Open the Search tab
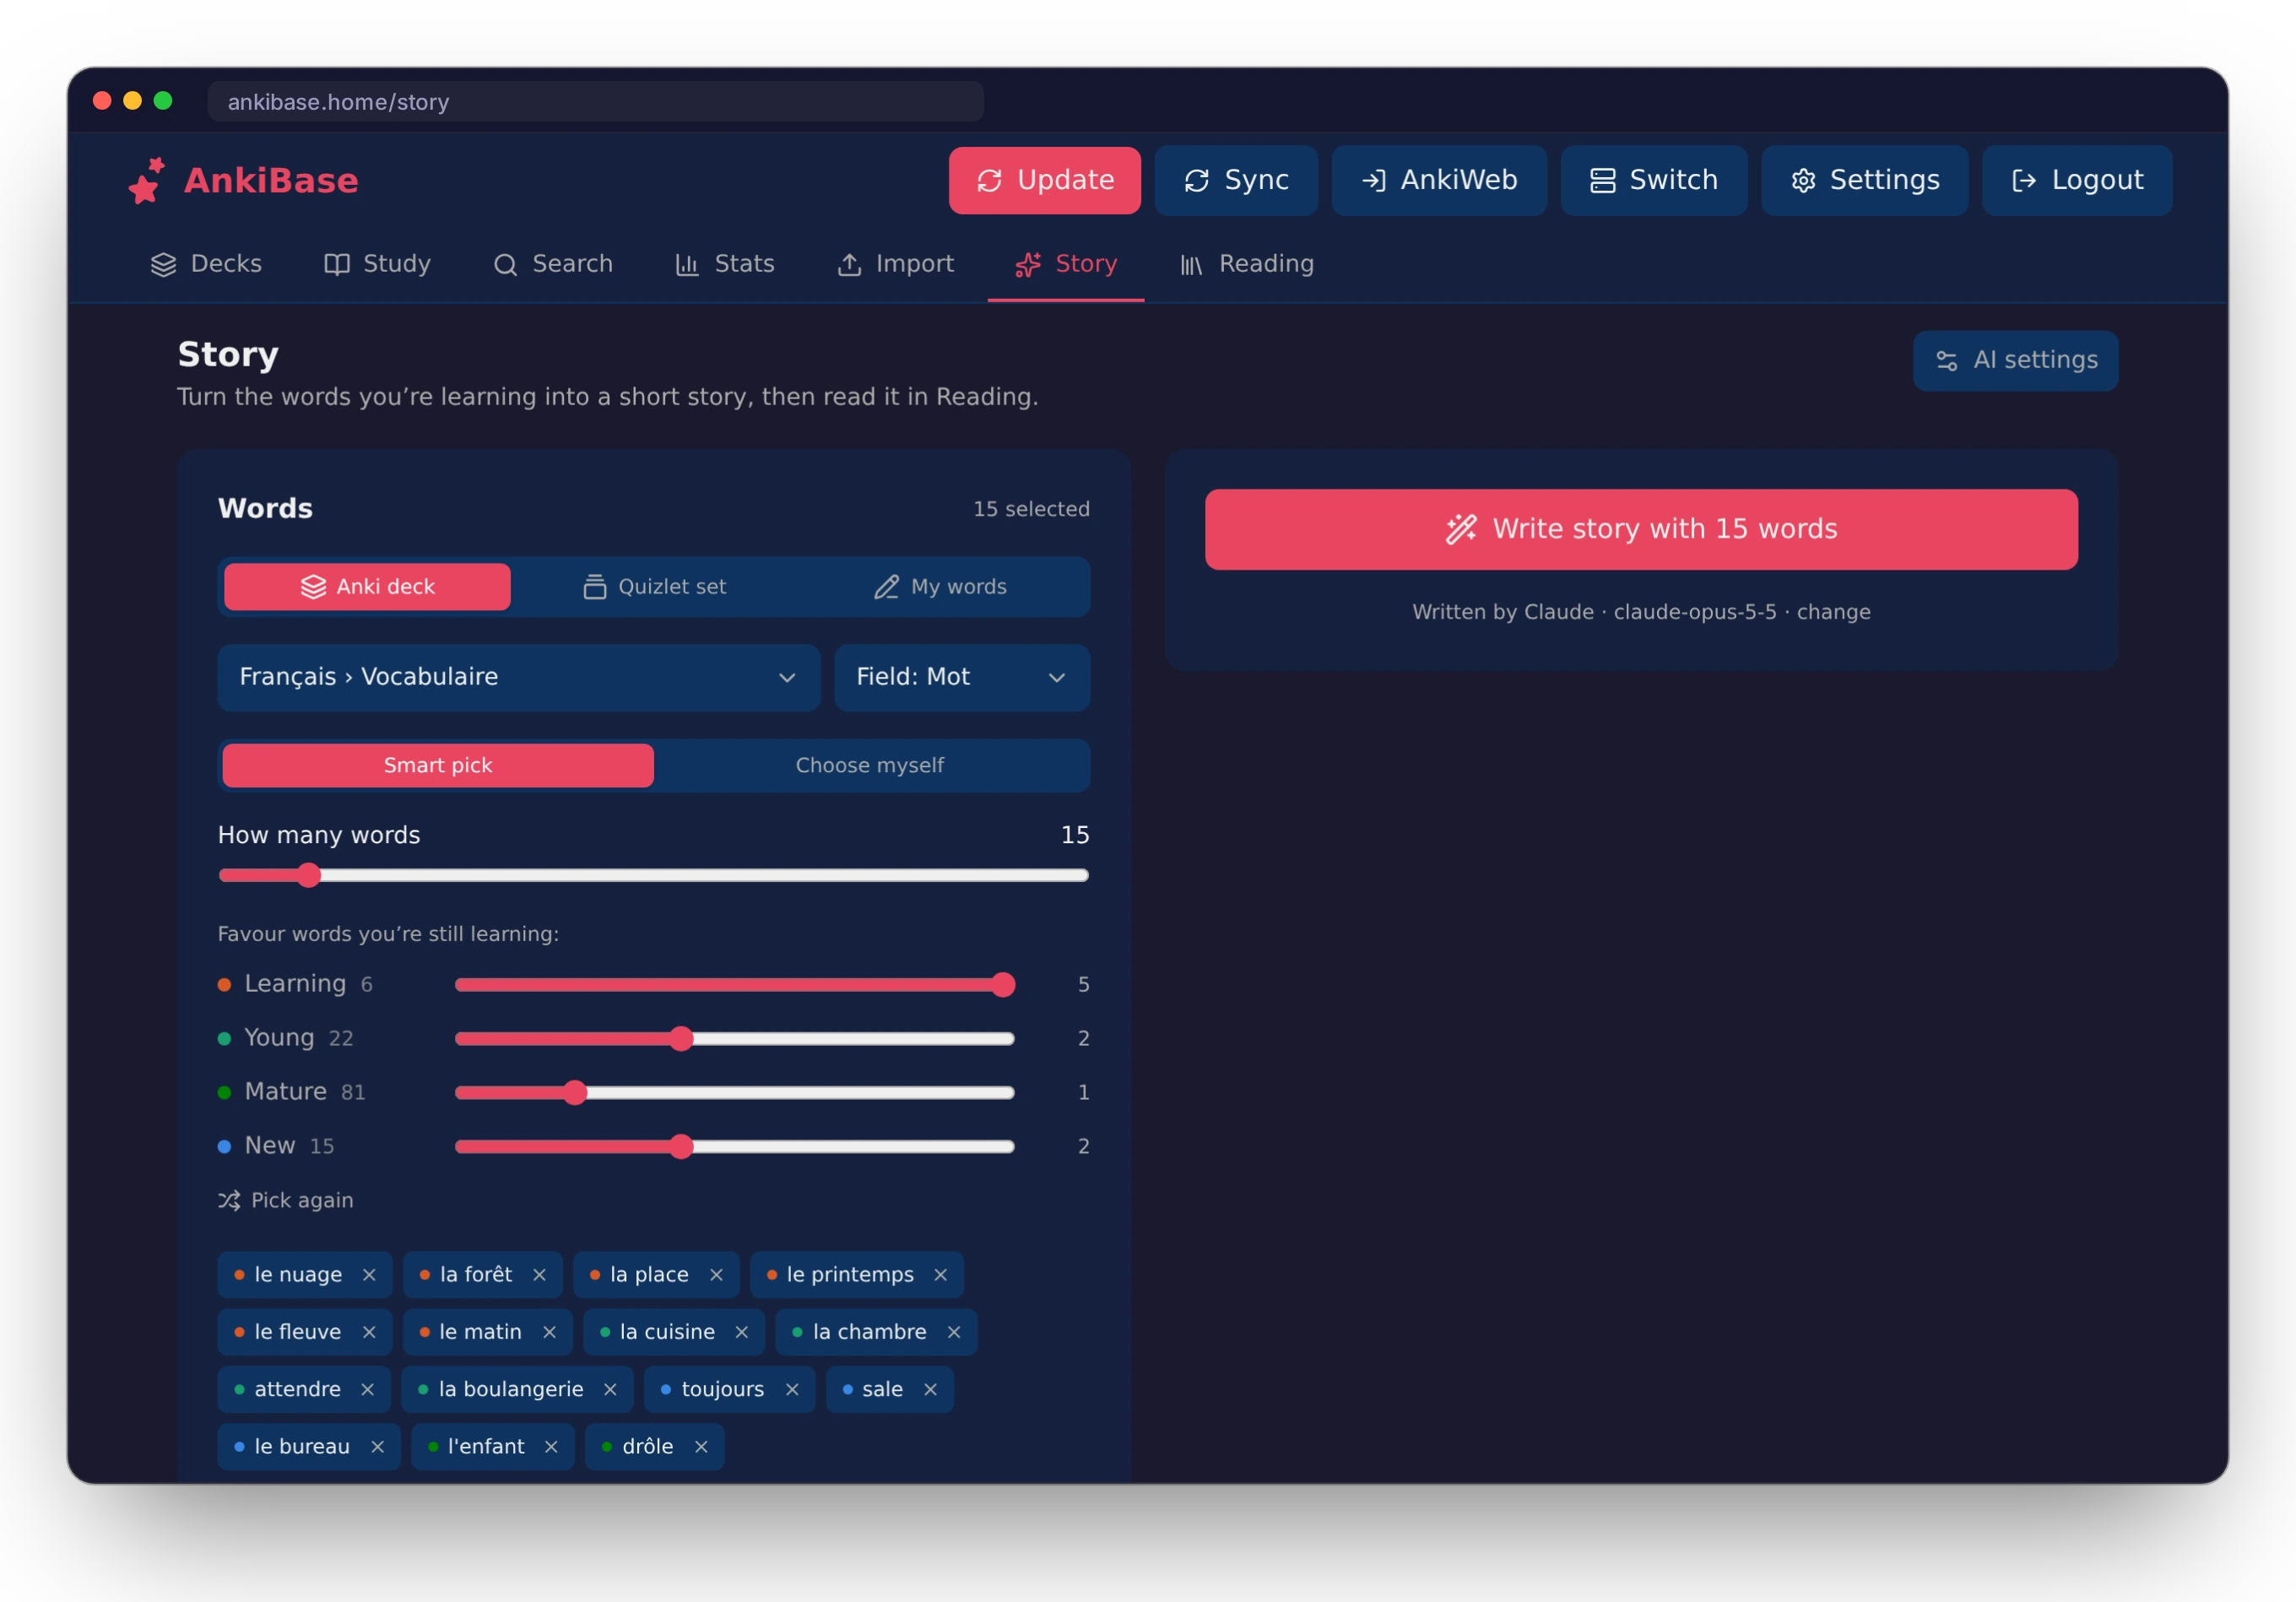 [x=553, y=264]
